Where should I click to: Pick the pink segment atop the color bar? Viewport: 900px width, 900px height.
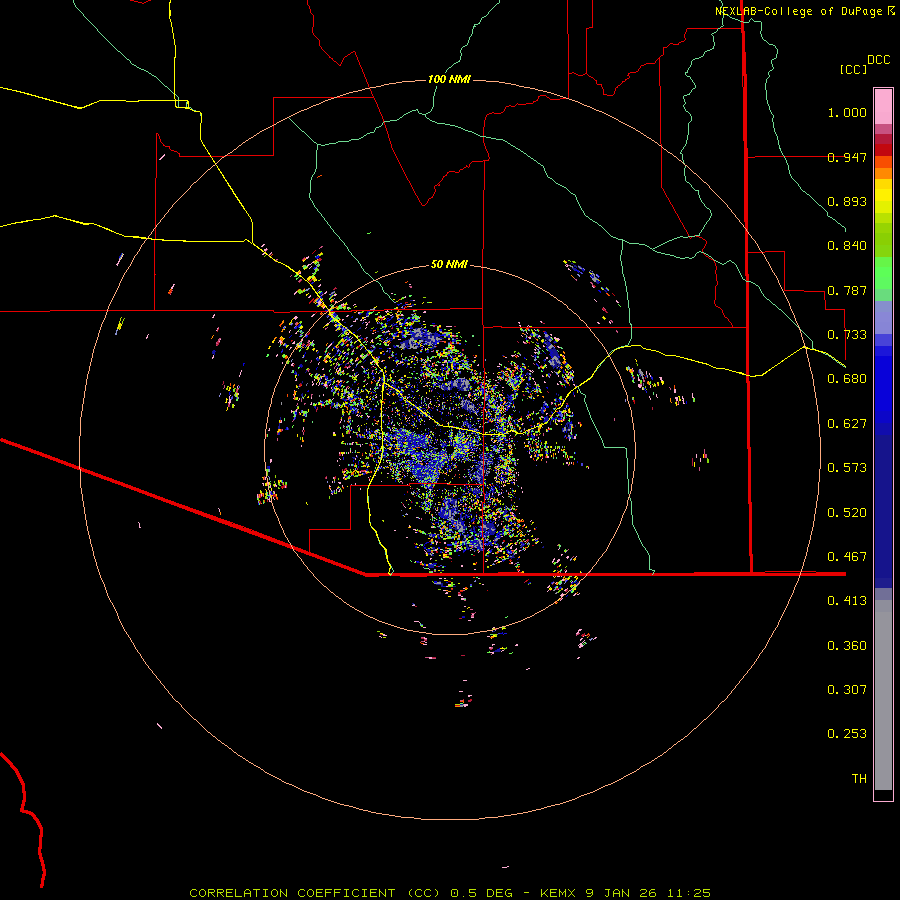[x=883, y=106]
